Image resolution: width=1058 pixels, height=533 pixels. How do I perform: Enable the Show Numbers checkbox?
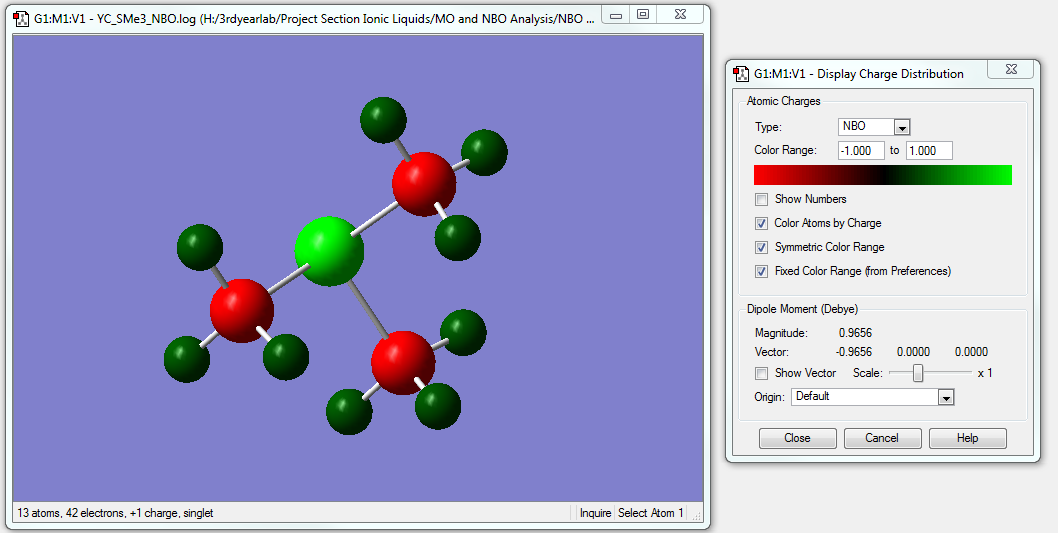(x=762, y=199)
